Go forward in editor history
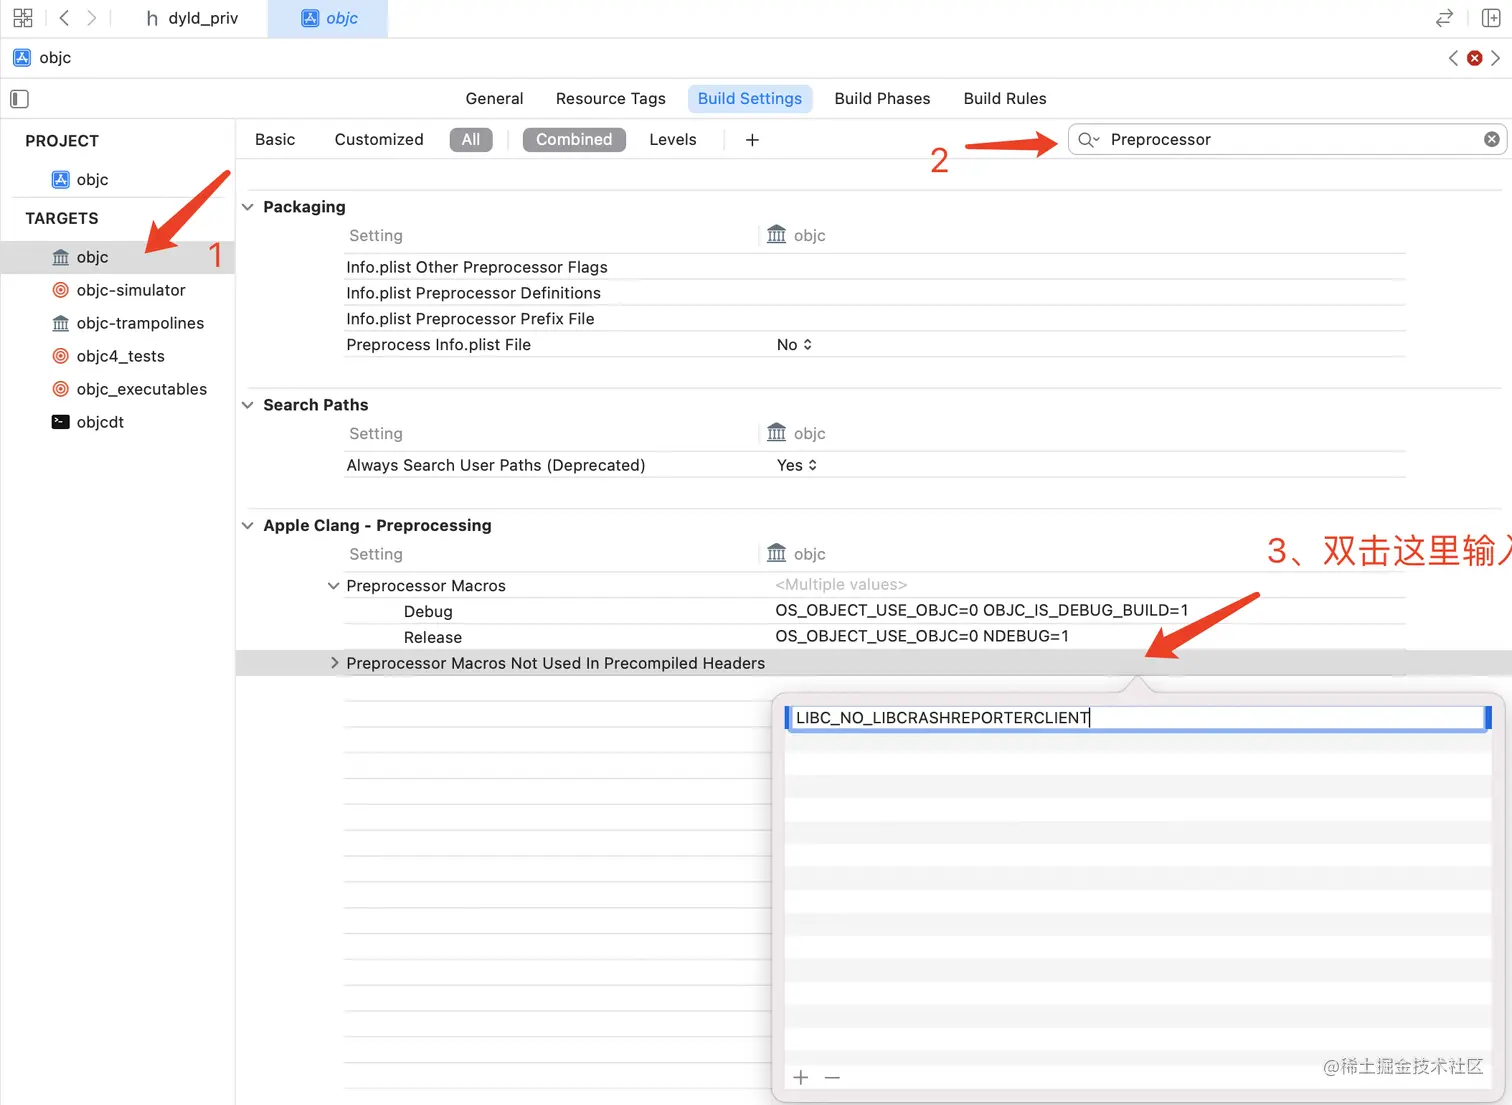Image resolution: width=1512 pixels, height=1105 pixels. 92,18
